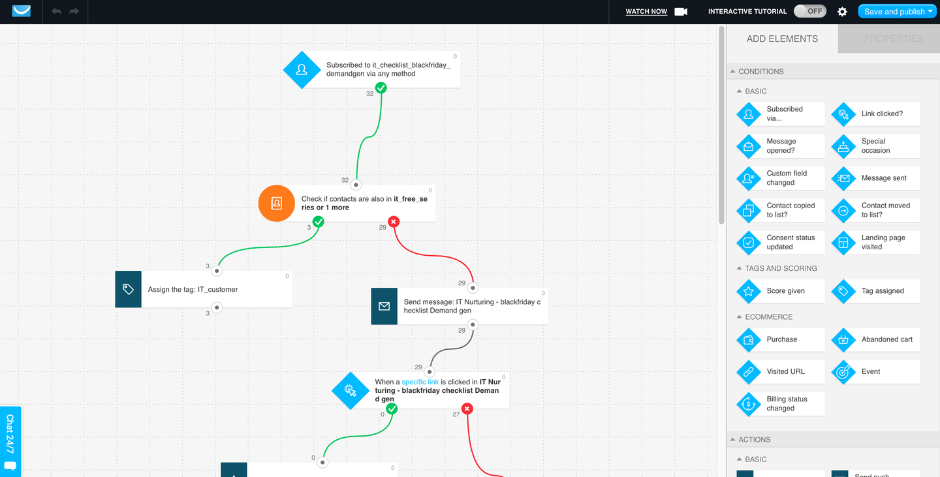940x477 pixels.
Task: Click the red no connector on contacts check
Action: pos(393,222)
